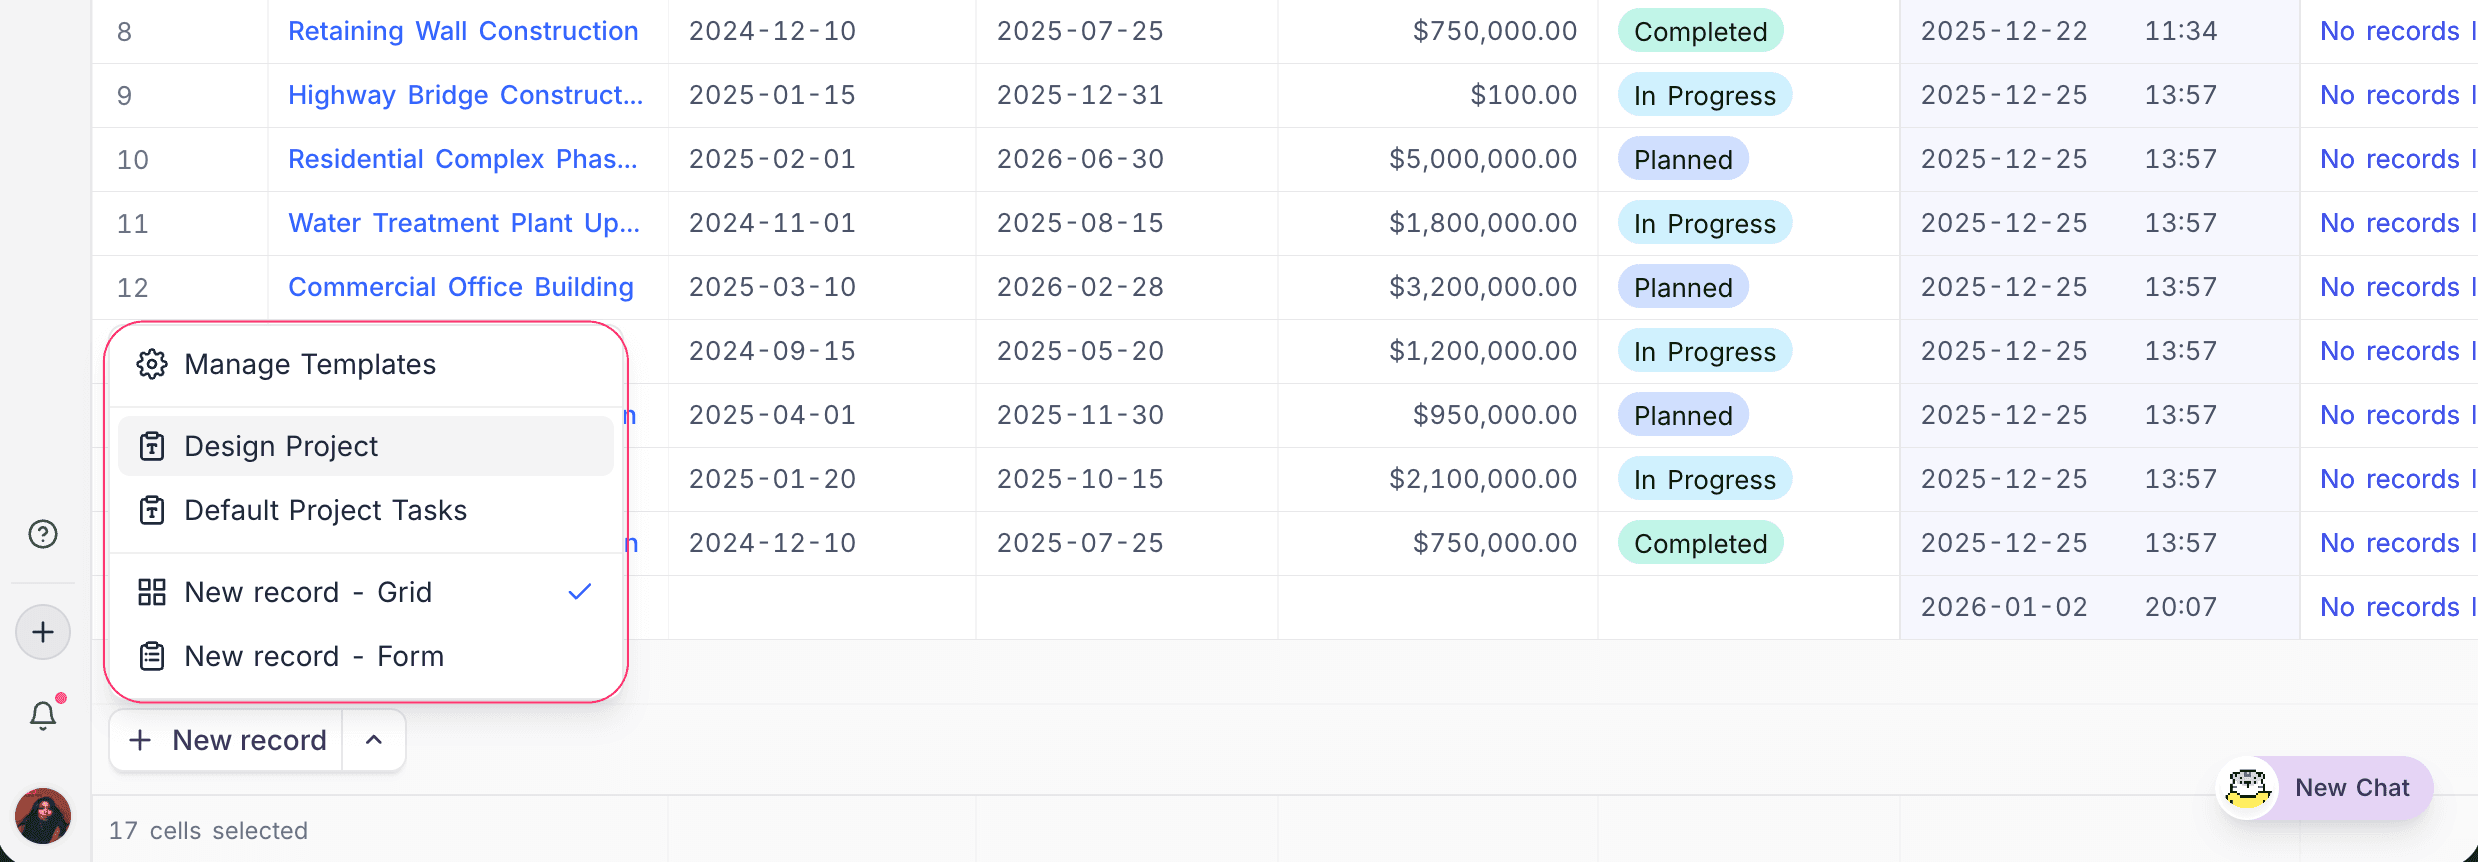
Task: Collapse the New record options chevron
Action: pos(374,740)
